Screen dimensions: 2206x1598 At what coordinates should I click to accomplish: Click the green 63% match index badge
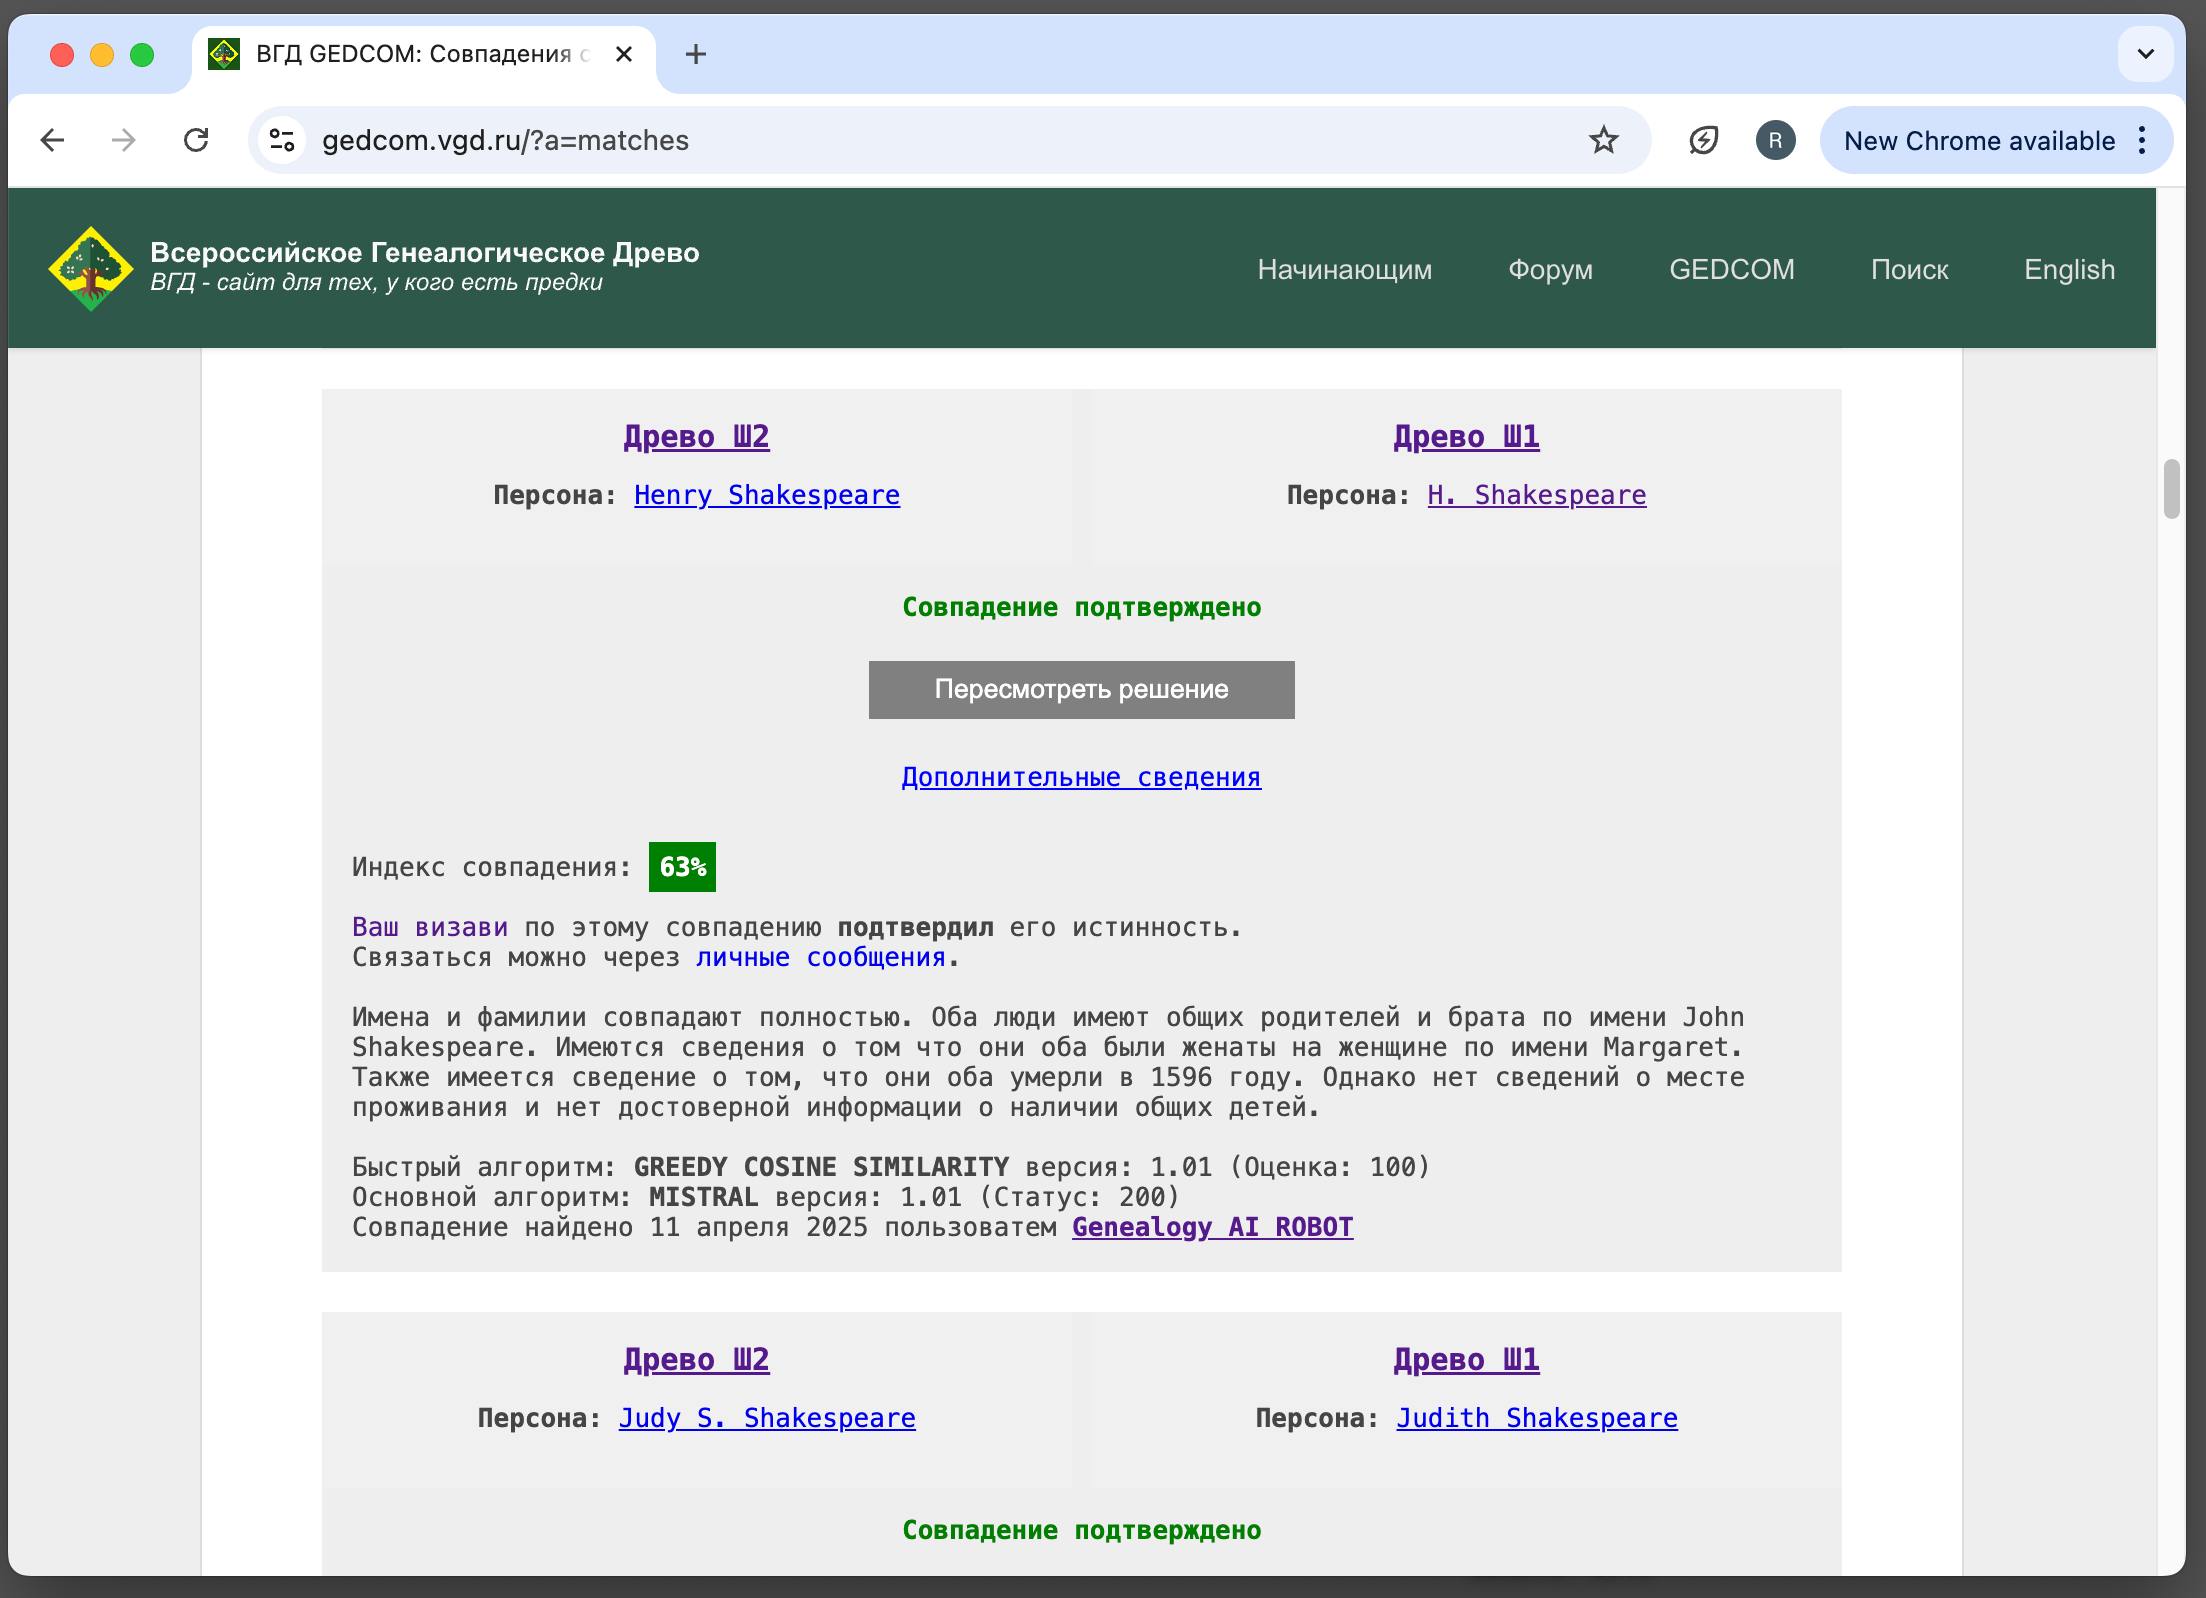pos(682,867)
